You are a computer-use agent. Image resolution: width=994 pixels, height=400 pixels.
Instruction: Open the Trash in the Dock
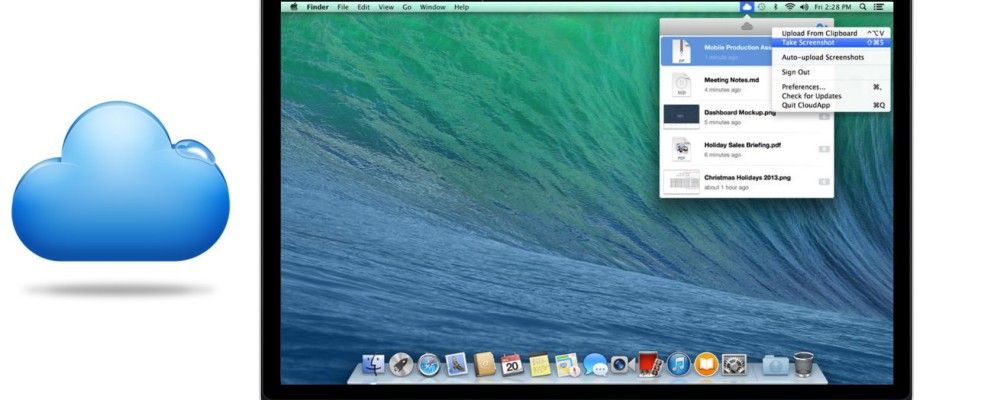coord(803,365)
